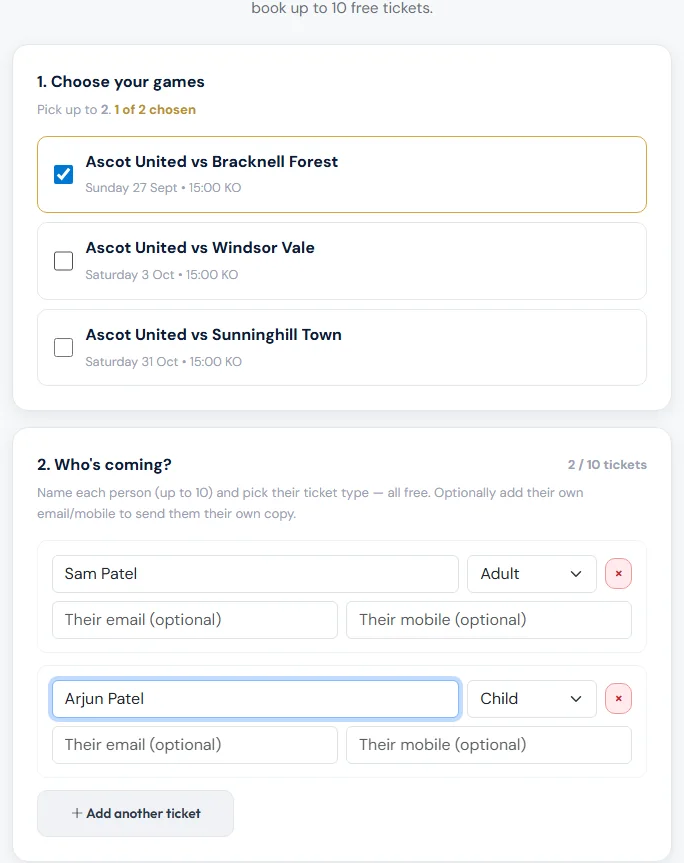
Task: Select the Sunninghill Town match card
Action: [x=342, y=347]
